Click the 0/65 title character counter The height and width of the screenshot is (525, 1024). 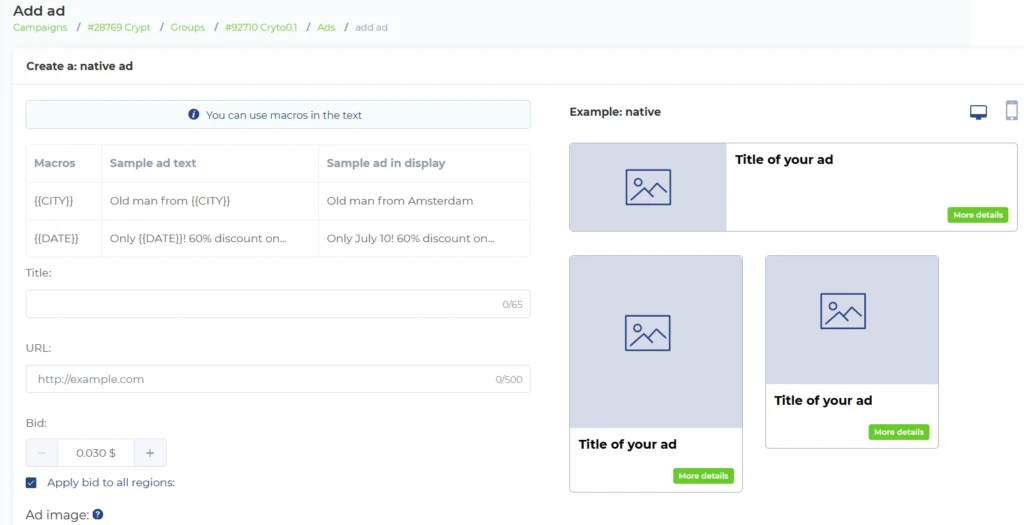[x=513, y=304]
